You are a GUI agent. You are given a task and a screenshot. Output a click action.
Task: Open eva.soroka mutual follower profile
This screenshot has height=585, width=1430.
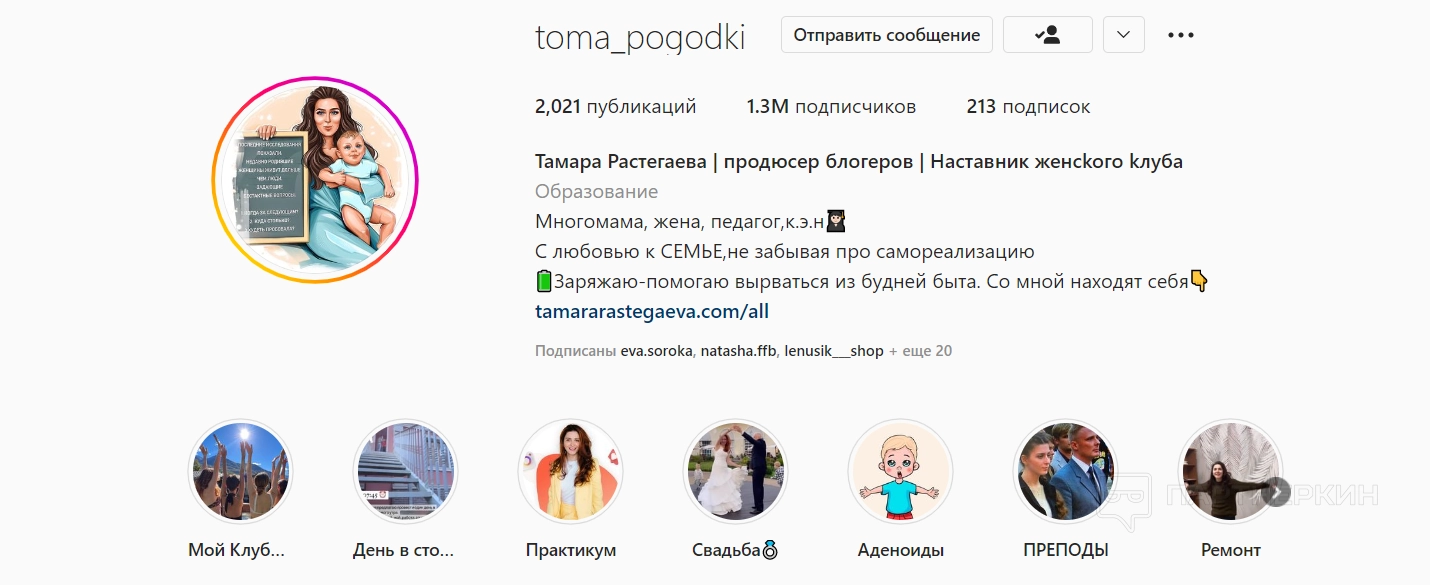point(656,351)
